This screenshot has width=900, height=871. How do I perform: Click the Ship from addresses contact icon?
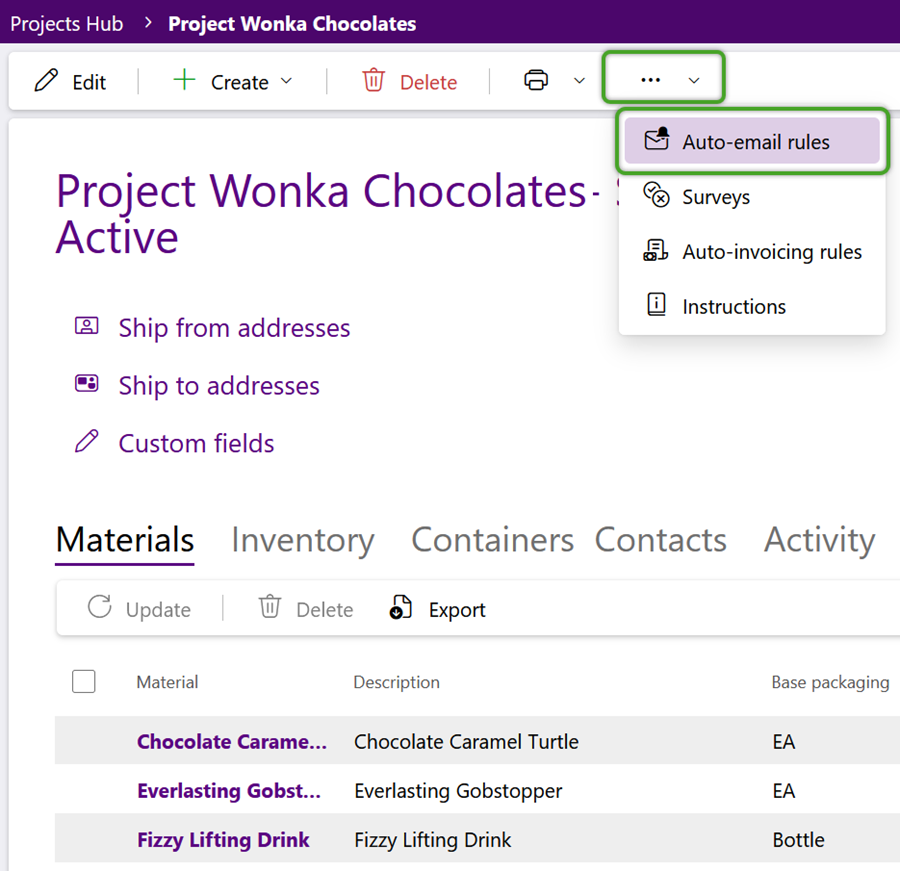(x=87, y=326)
